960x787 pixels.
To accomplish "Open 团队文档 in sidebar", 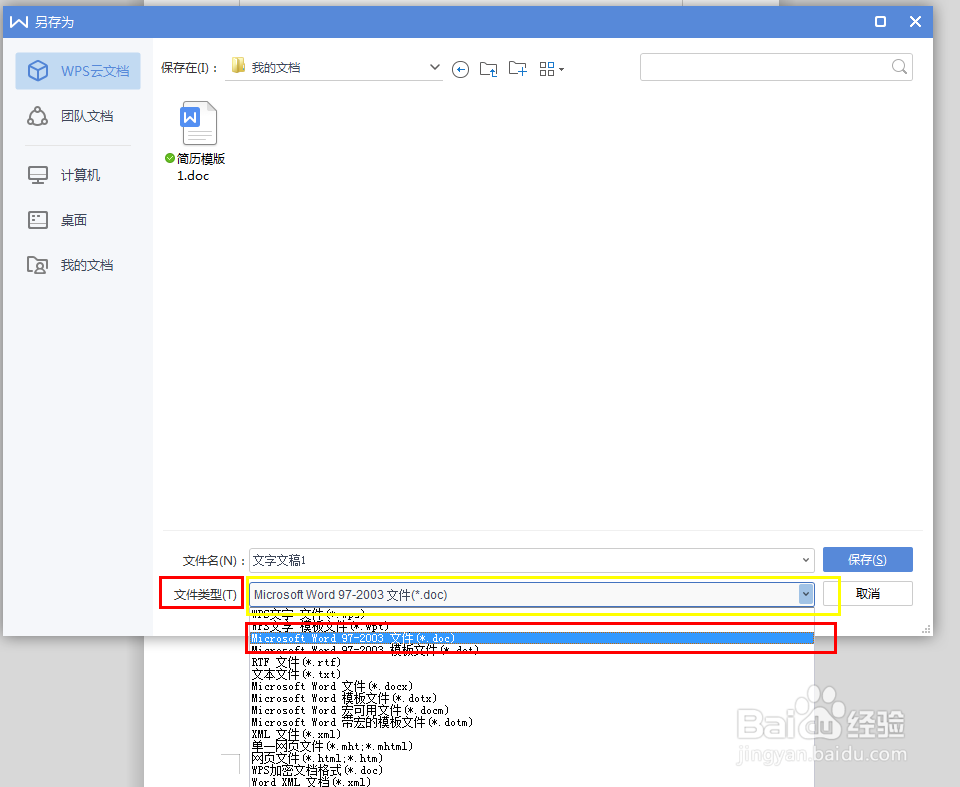I will (78, 116).
